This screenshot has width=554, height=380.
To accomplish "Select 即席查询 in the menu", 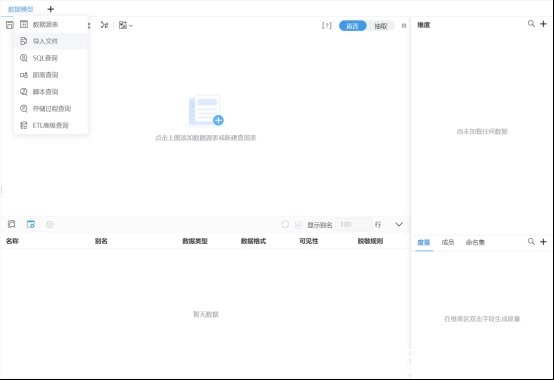I will point(51,75).
